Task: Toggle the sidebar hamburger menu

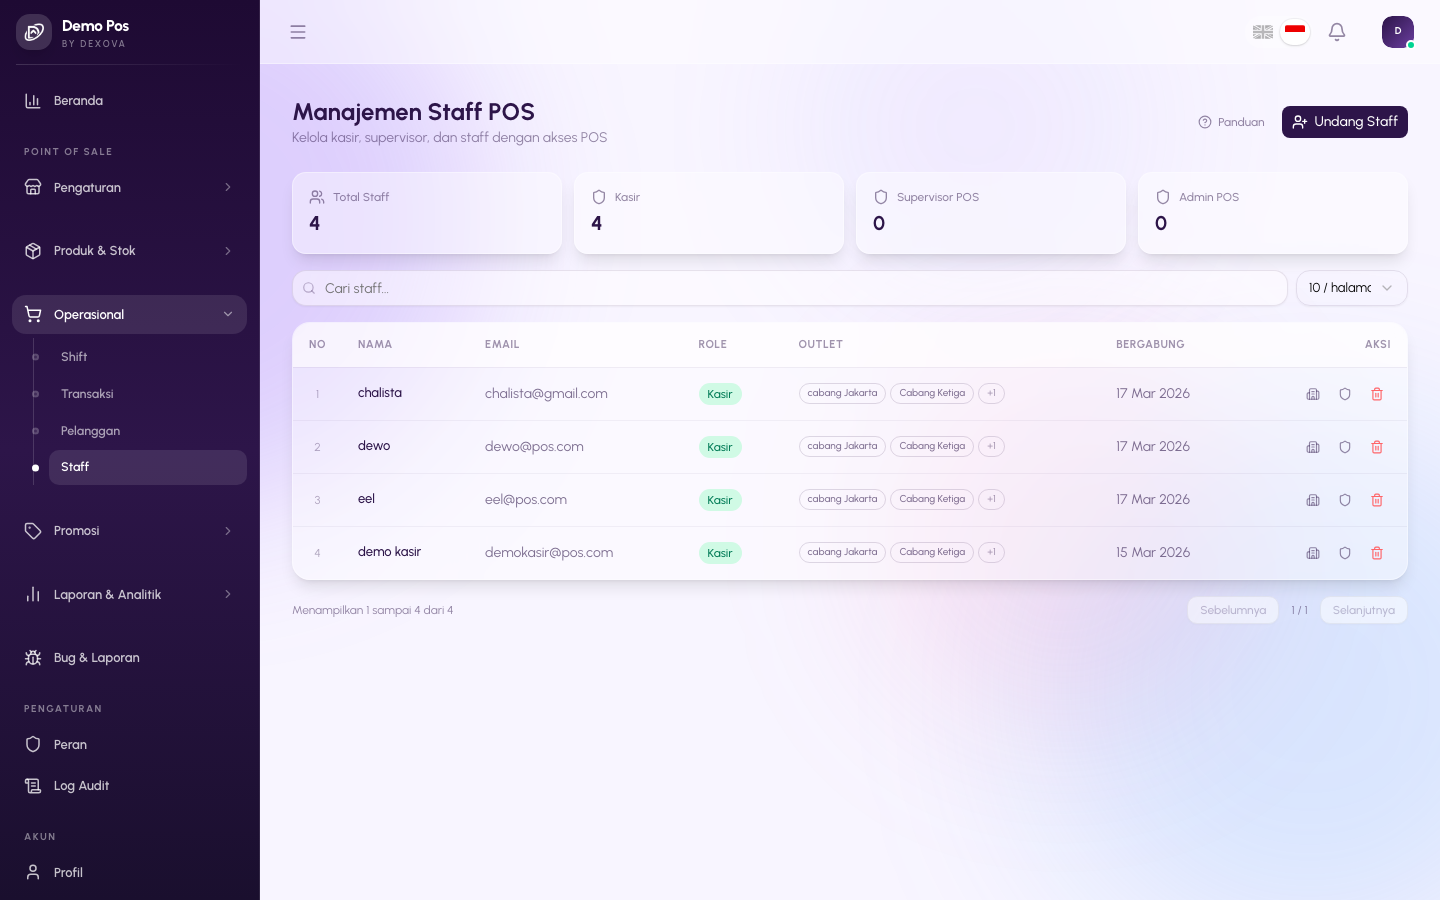Action: pos(298,32)
